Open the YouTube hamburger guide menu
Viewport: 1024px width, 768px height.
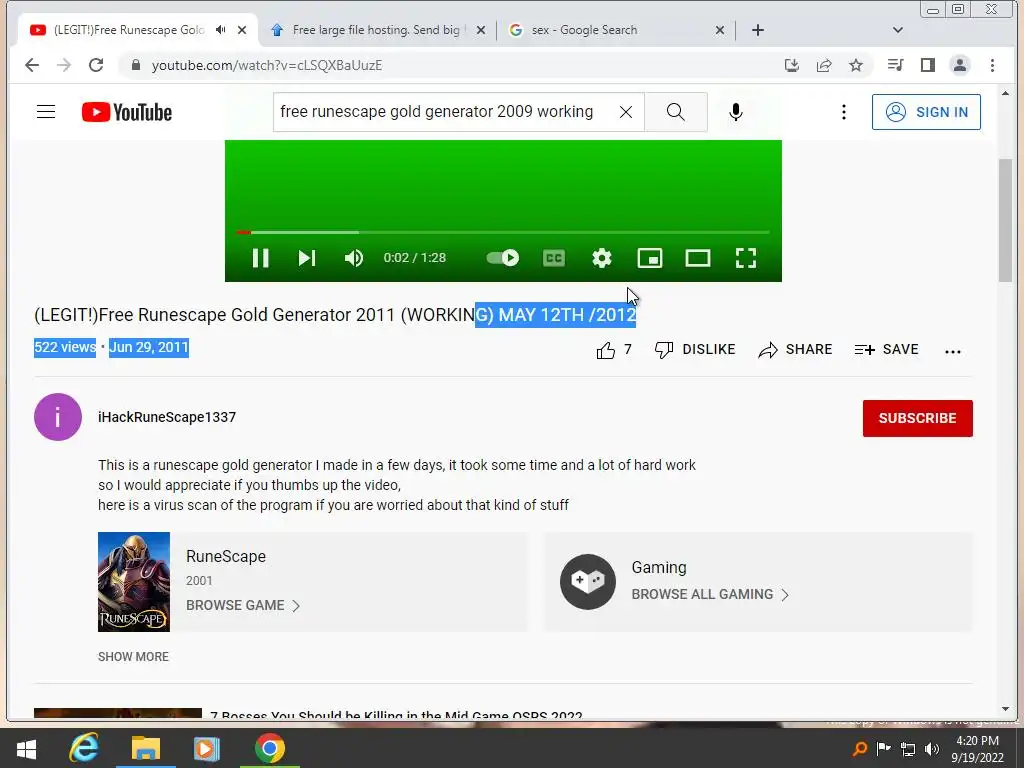46,112
